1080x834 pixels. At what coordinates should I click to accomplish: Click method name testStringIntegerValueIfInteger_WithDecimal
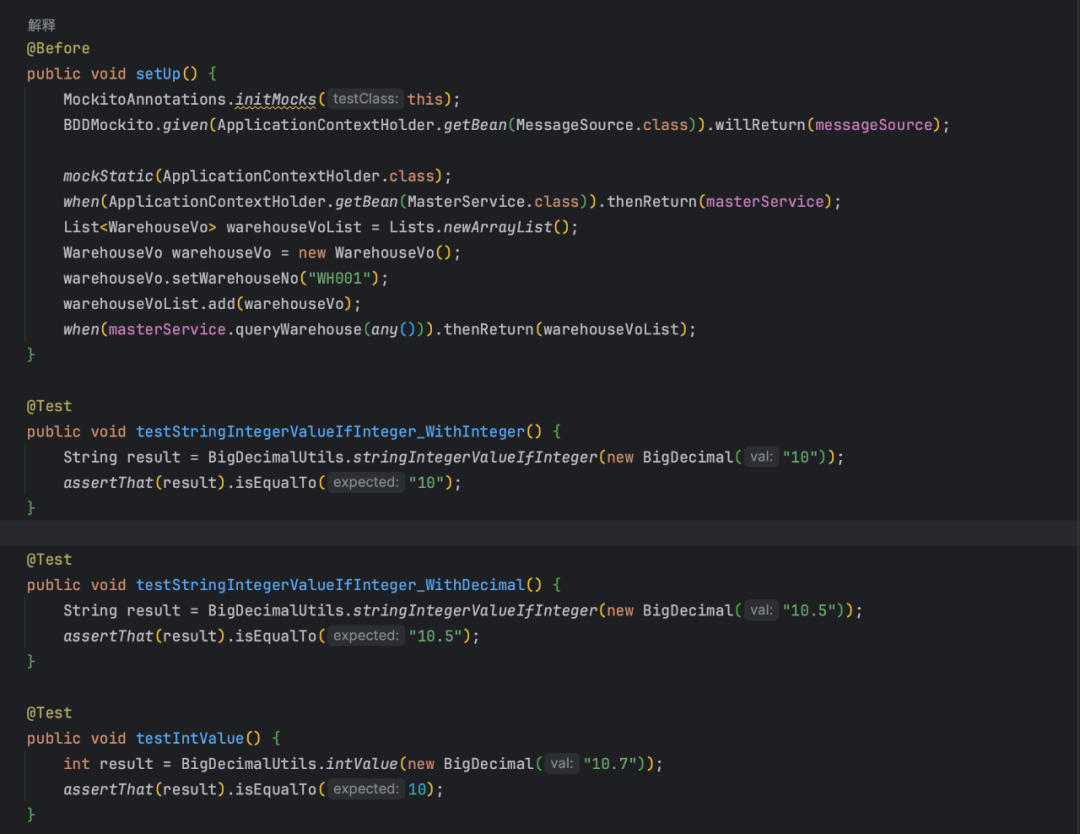coord(330,585)
